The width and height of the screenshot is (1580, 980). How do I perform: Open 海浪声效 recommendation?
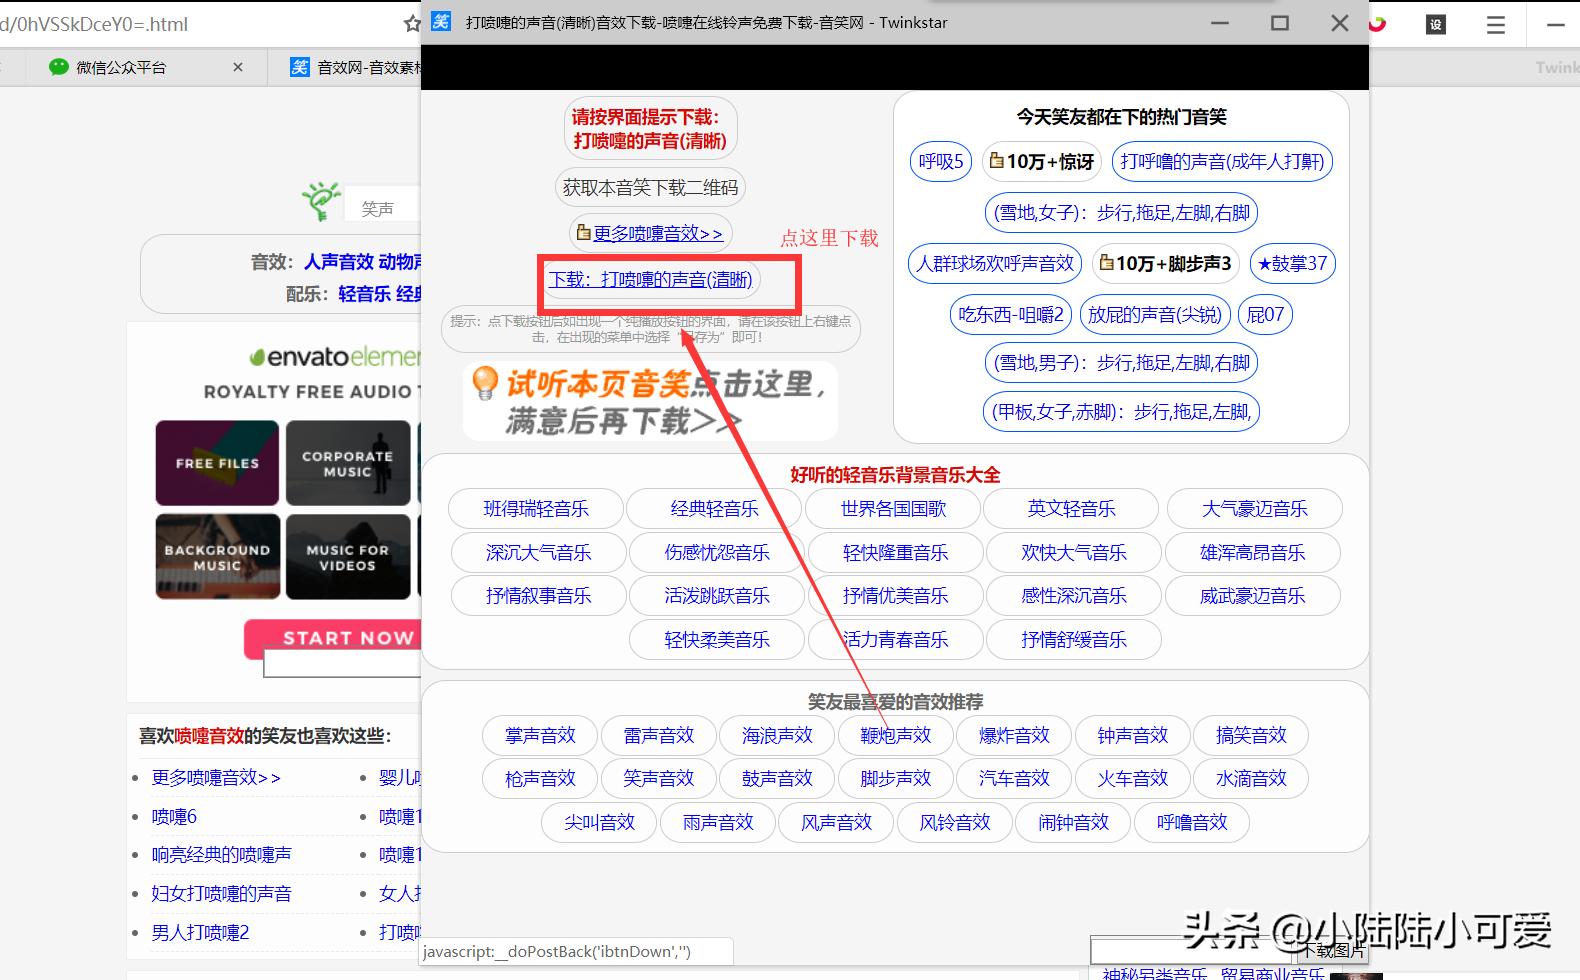(777, 736)
